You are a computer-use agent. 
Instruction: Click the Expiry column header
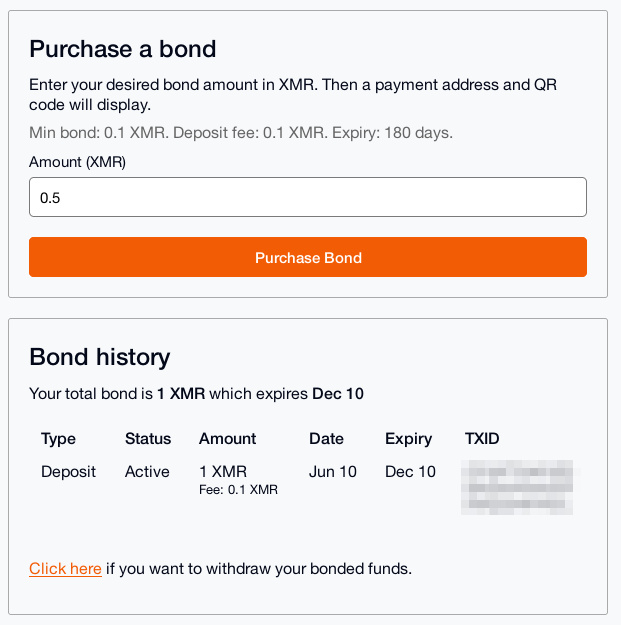tap(408, 438)
